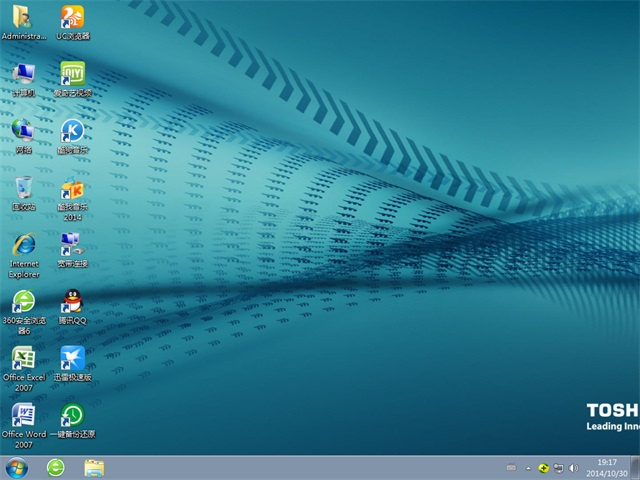Select the Internet Explorer desktop icon
This screenshot has height=480, width=640.
click(23, 244)
